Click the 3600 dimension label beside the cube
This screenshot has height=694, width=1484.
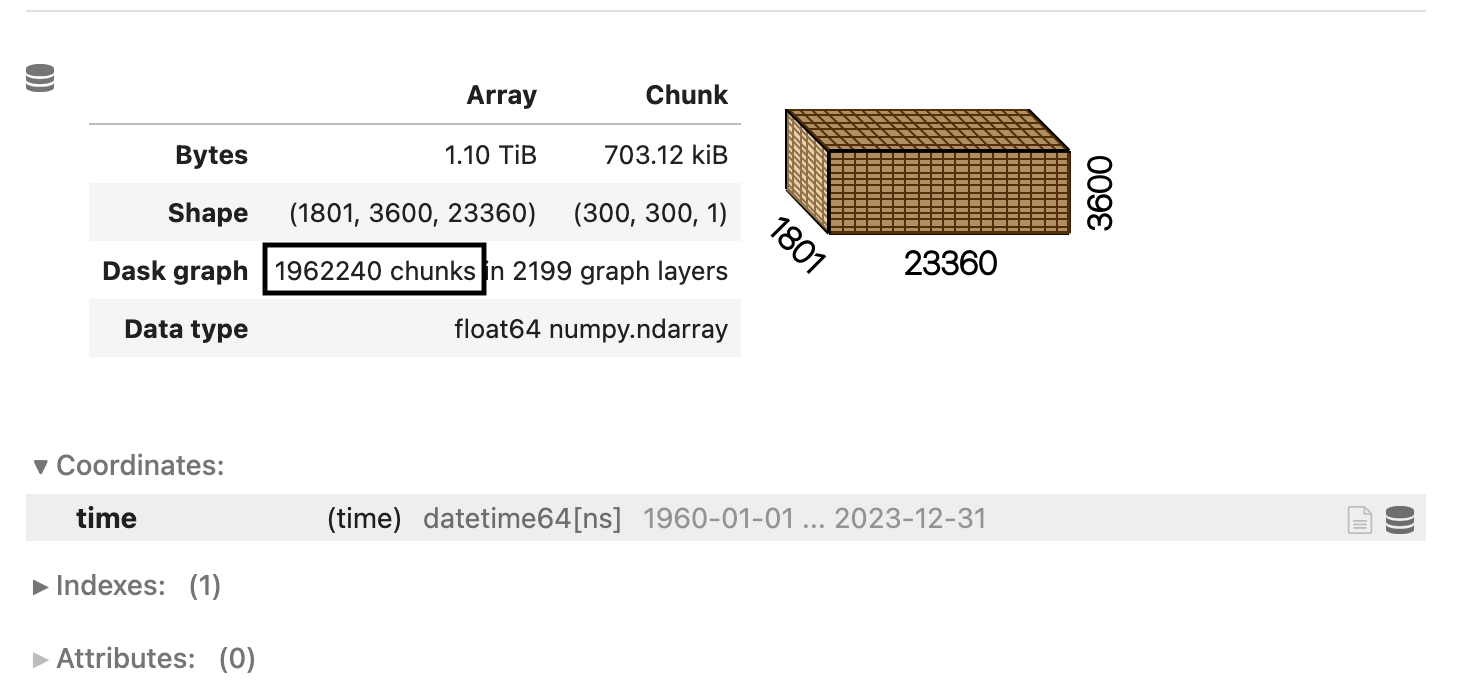[1100, 190]
